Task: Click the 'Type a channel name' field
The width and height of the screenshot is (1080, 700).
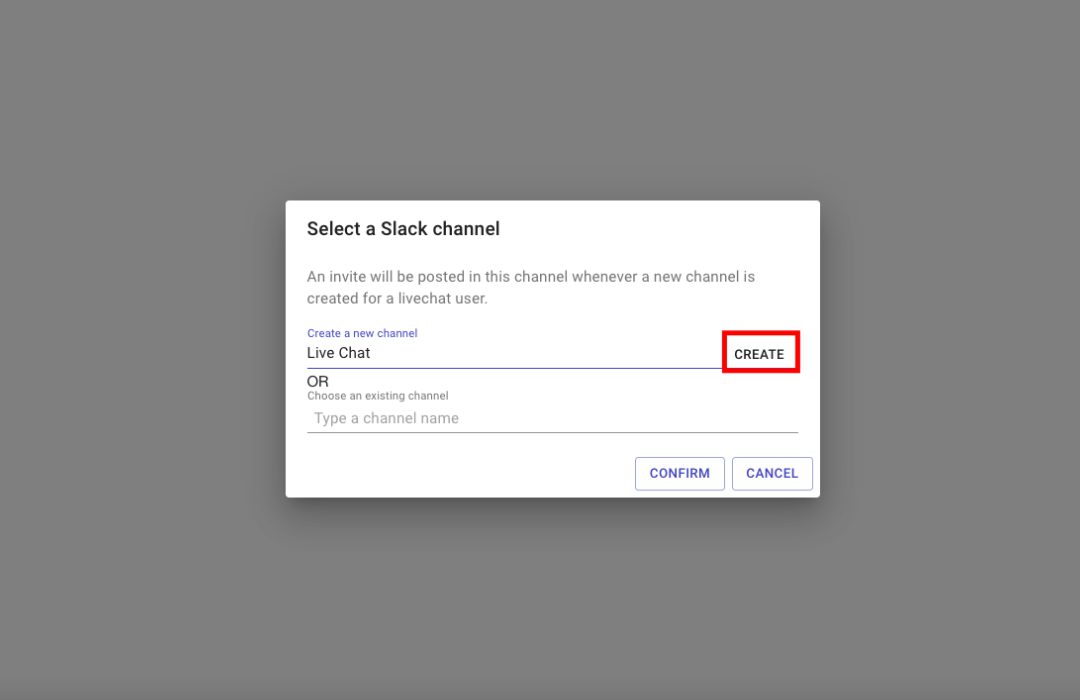Action: (x=552, y=418)
